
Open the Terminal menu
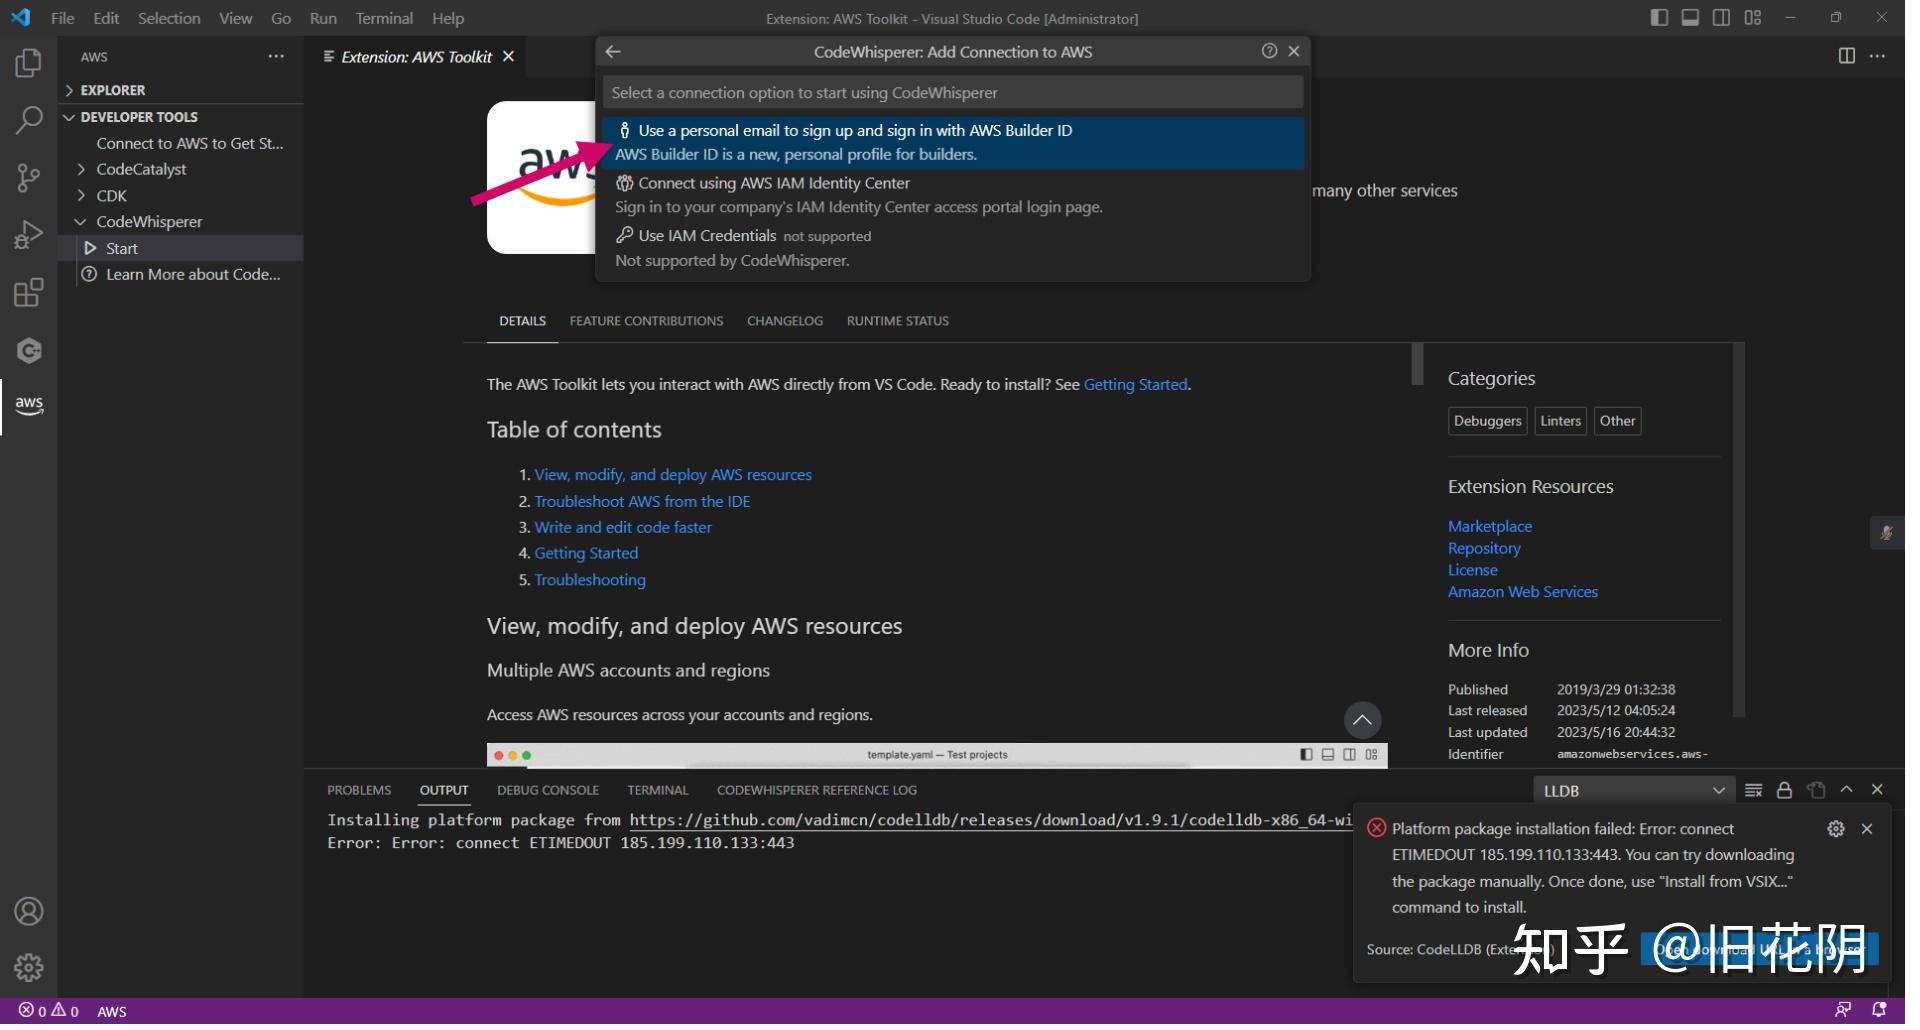click(383, 18)
